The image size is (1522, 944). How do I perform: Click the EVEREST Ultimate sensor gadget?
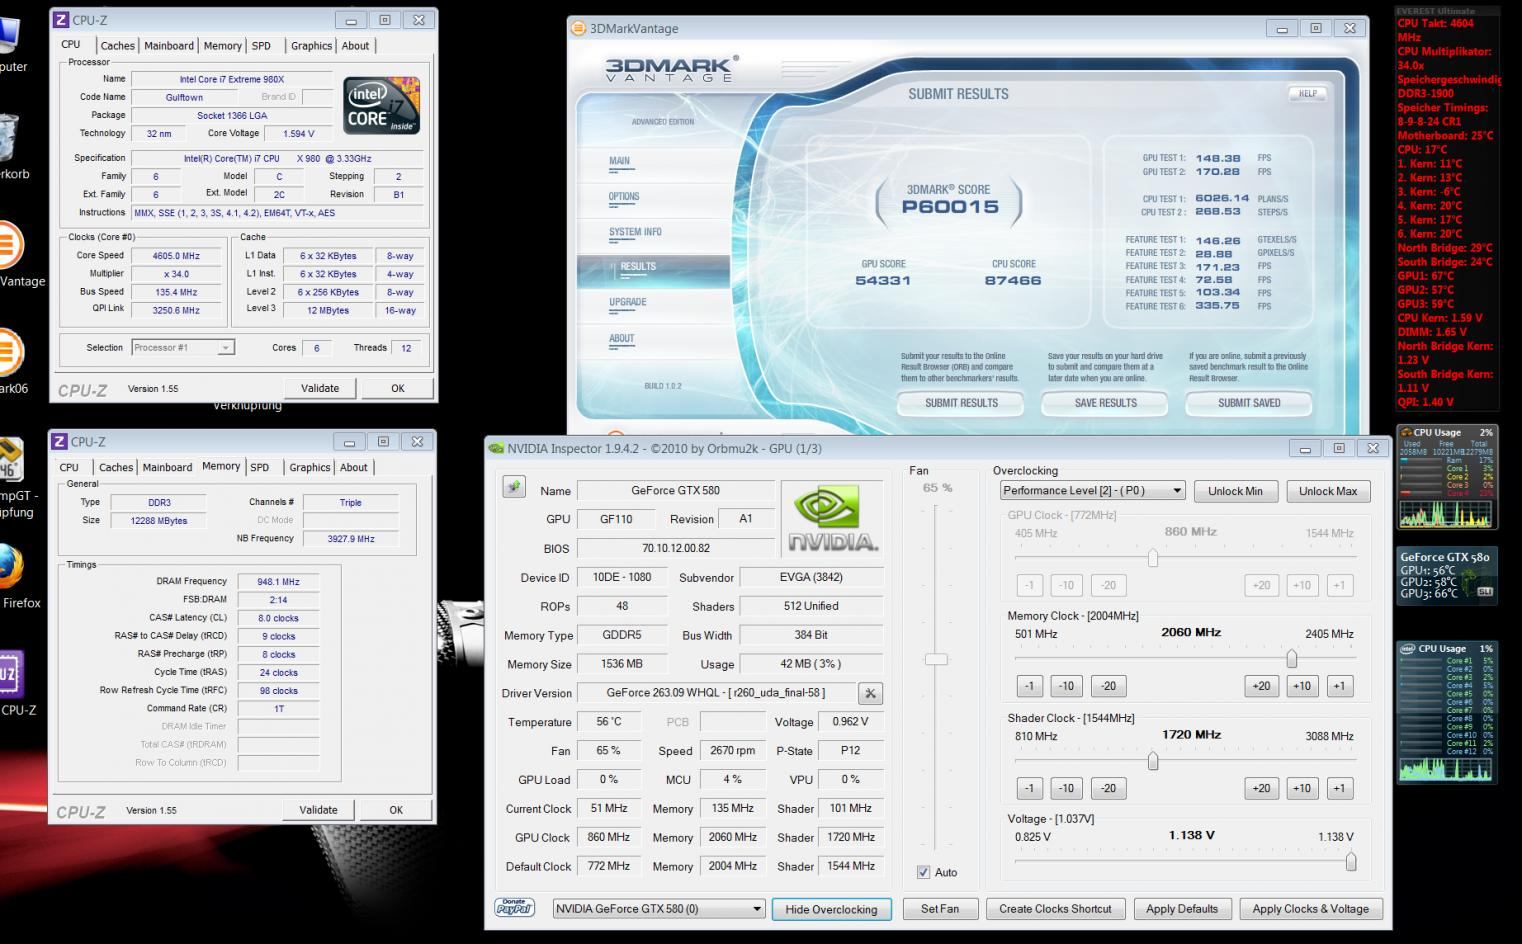[1448, 208]
